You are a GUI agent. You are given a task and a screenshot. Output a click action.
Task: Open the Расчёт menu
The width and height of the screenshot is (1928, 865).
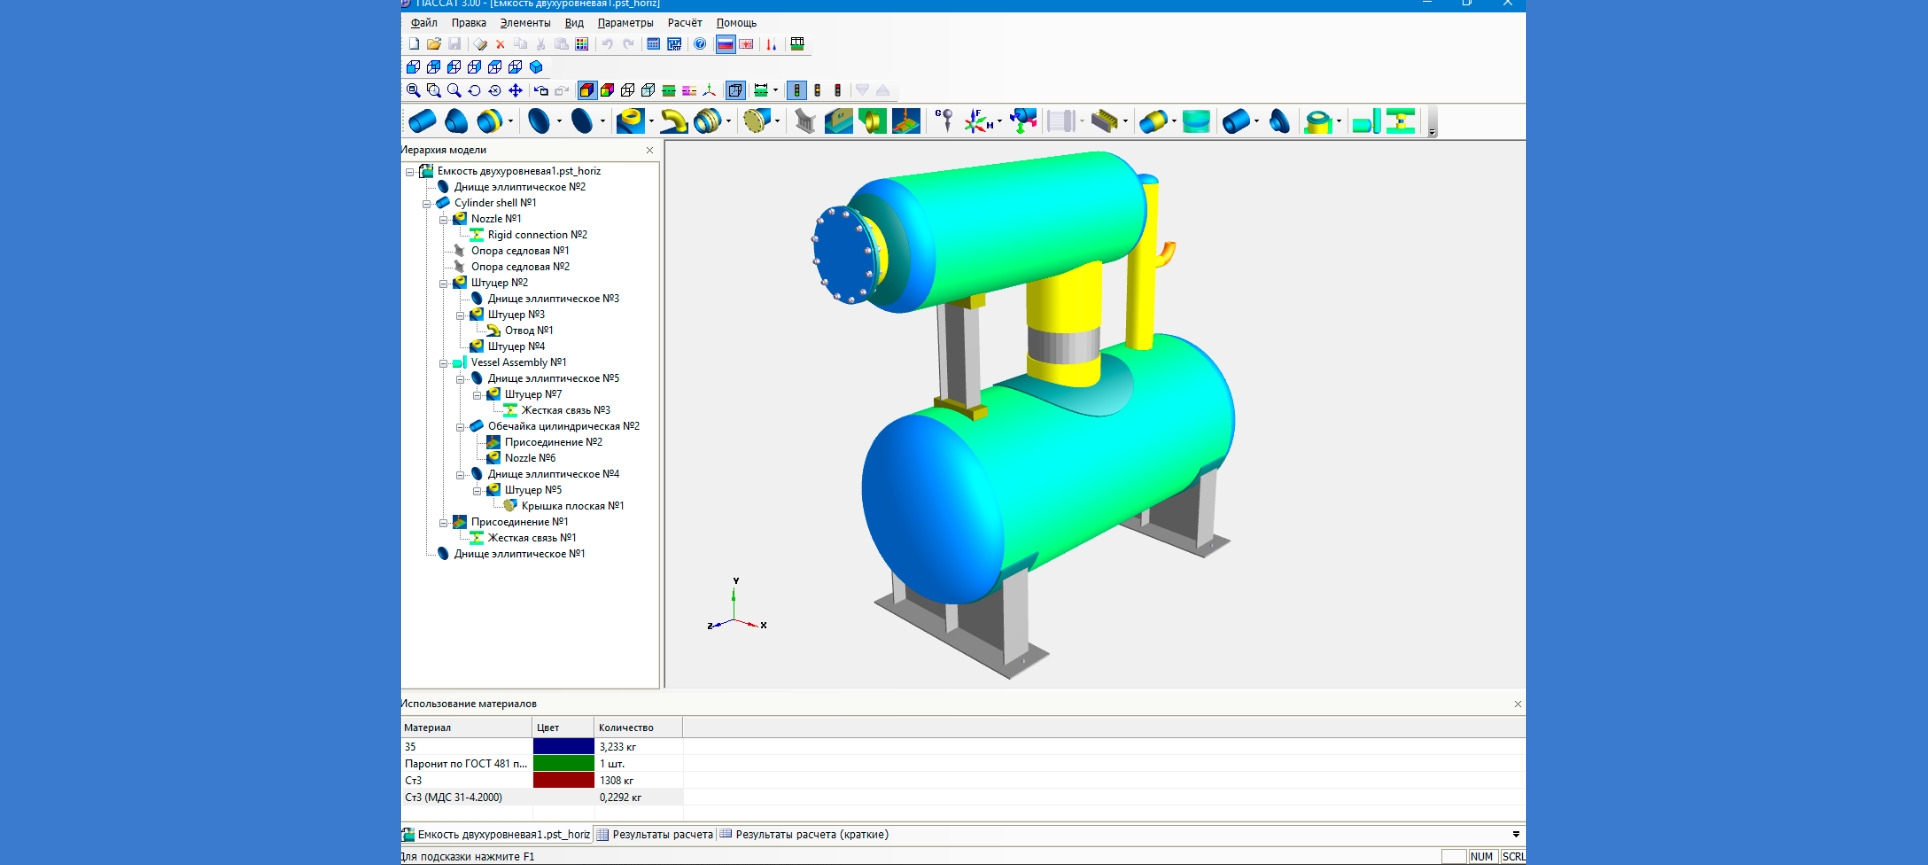pyautogui.click(x=685, y=23)
